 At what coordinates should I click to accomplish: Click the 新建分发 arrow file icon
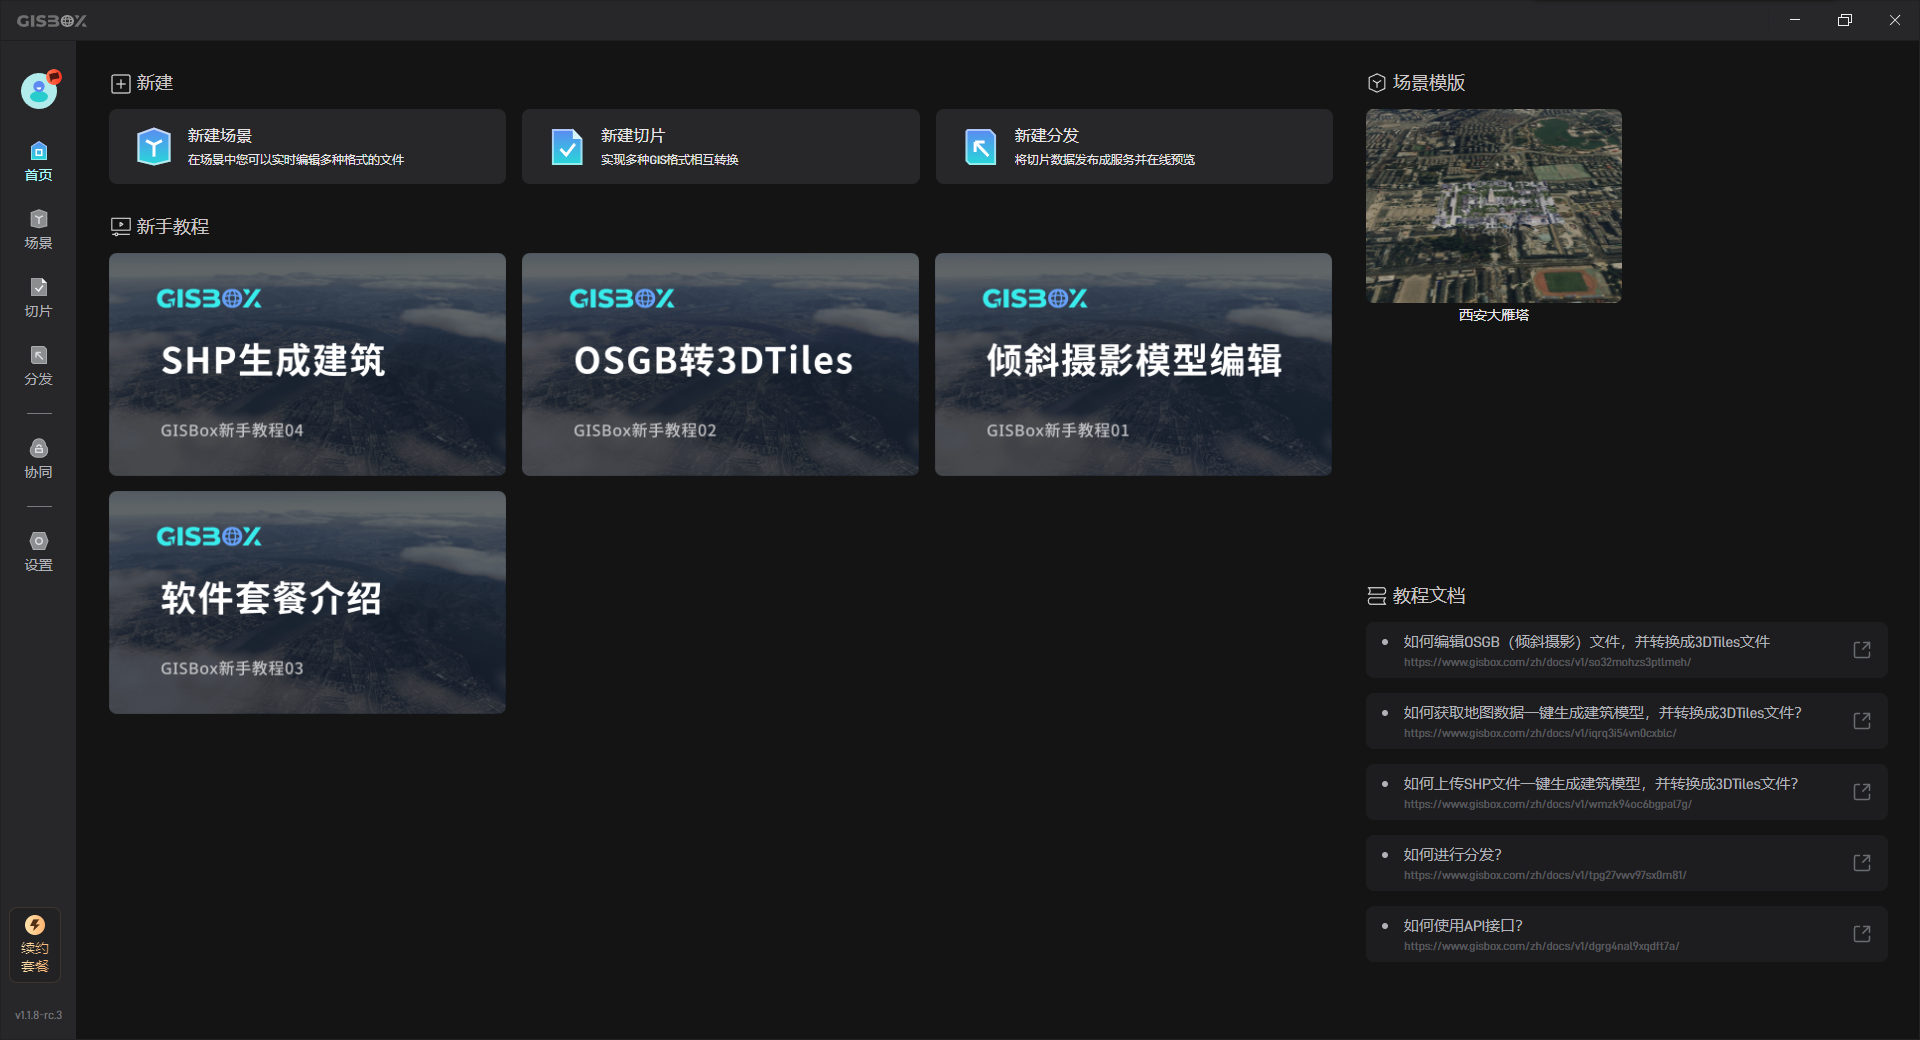coord(980,147)
